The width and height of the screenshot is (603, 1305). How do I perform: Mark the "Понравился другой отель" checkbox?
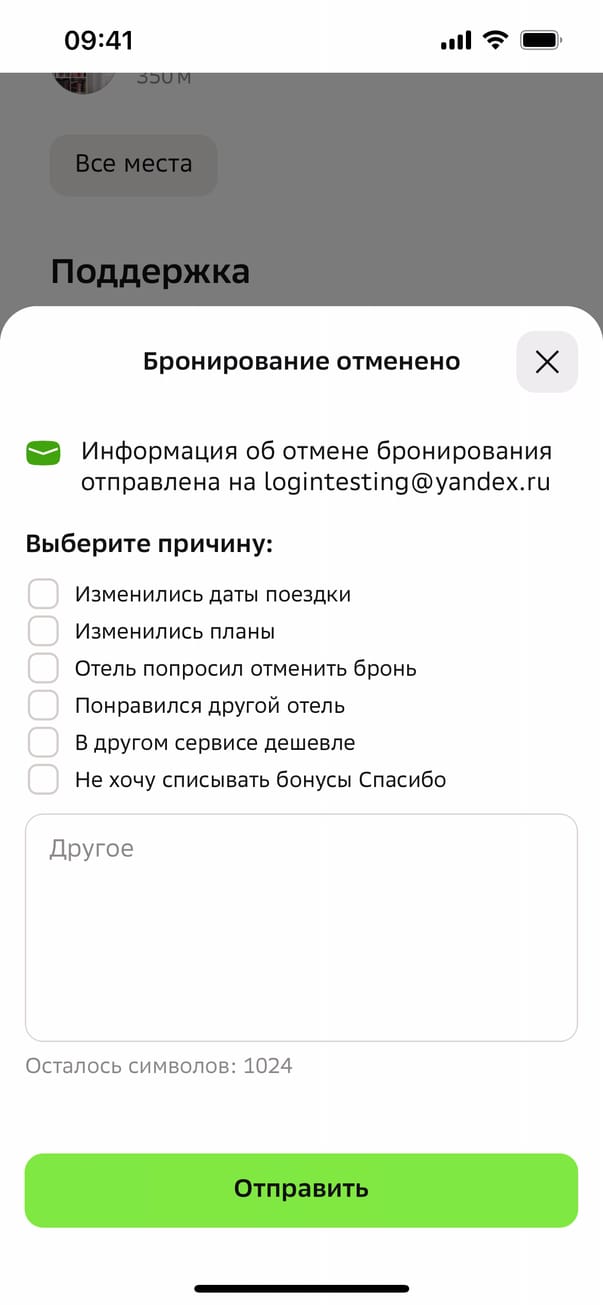tap(43, 705)
